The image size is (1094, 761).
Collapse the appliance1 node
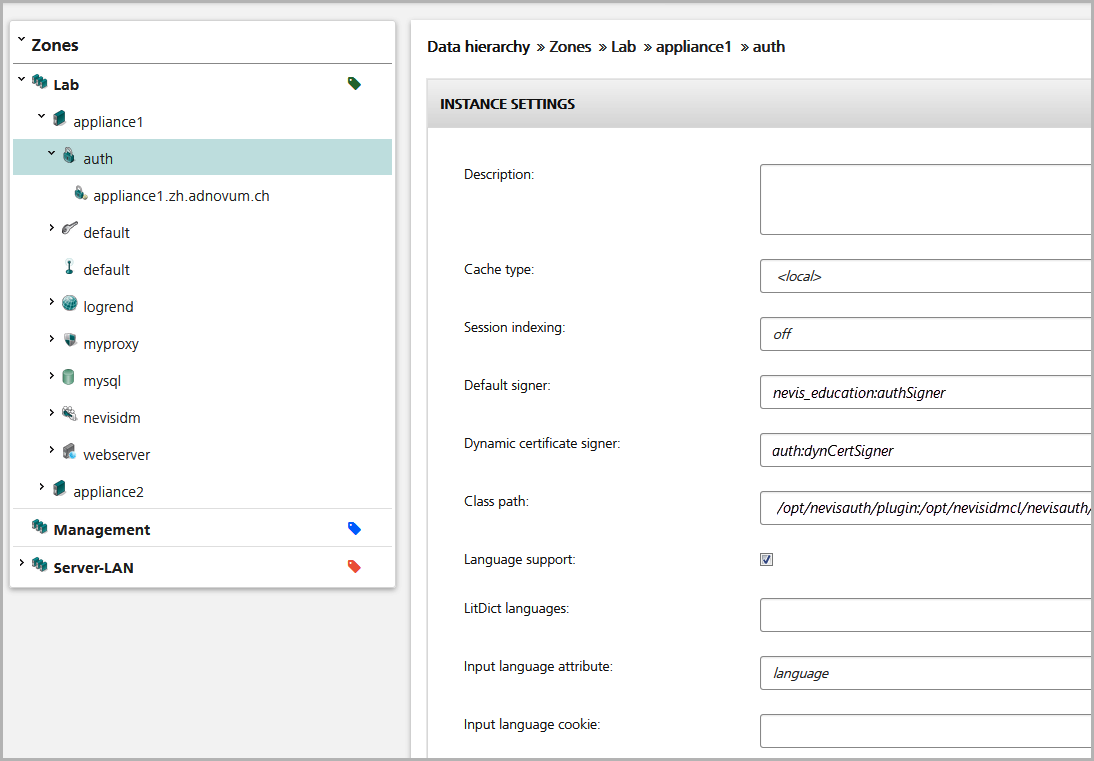pyautogui.click(x=42, y=116)
